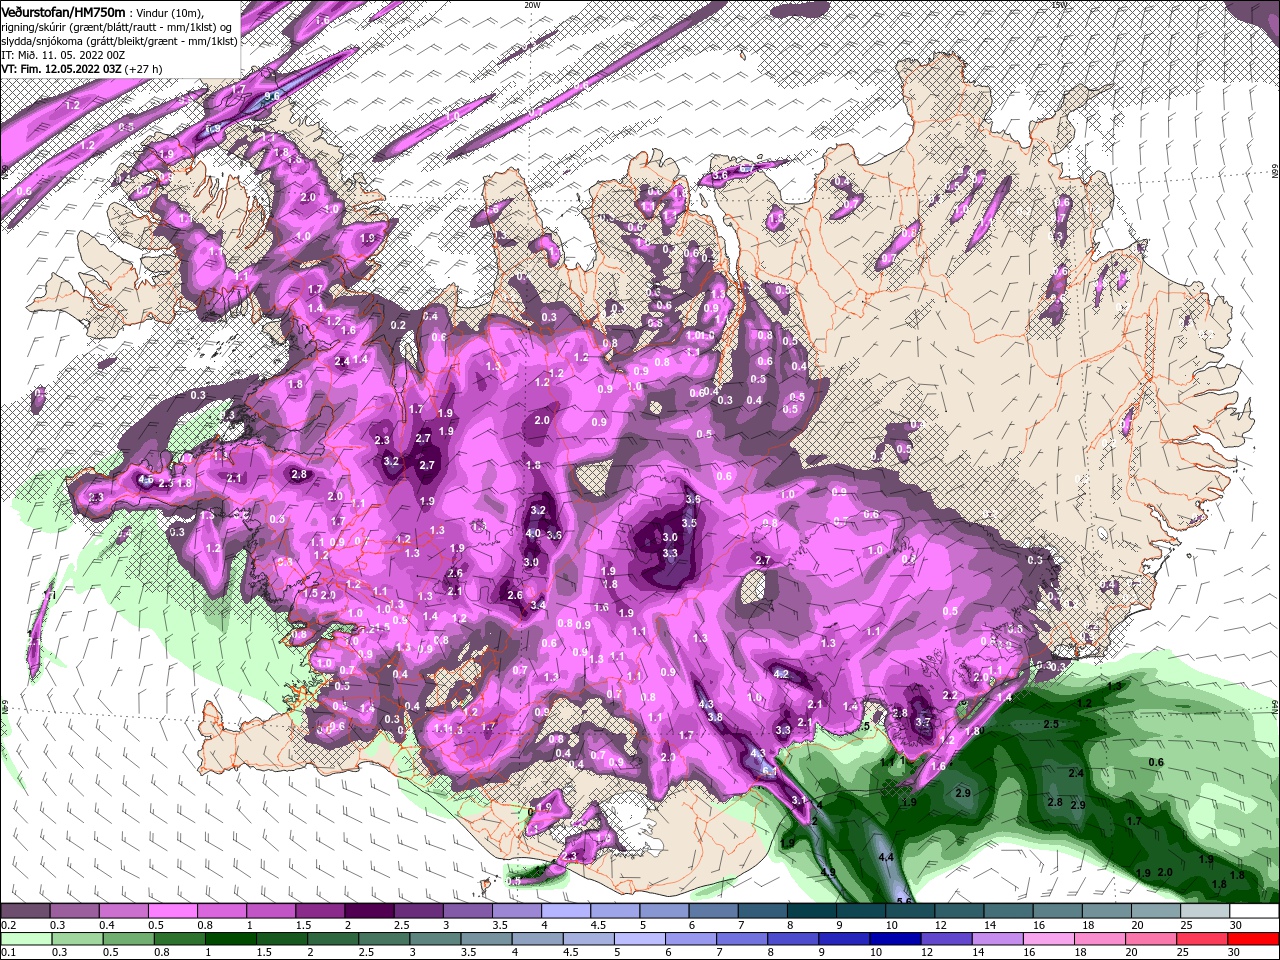1280x960 pixels.
Task: Pick bottom-row blue swatch between 8 and 9
Action: tap(794, 938)
